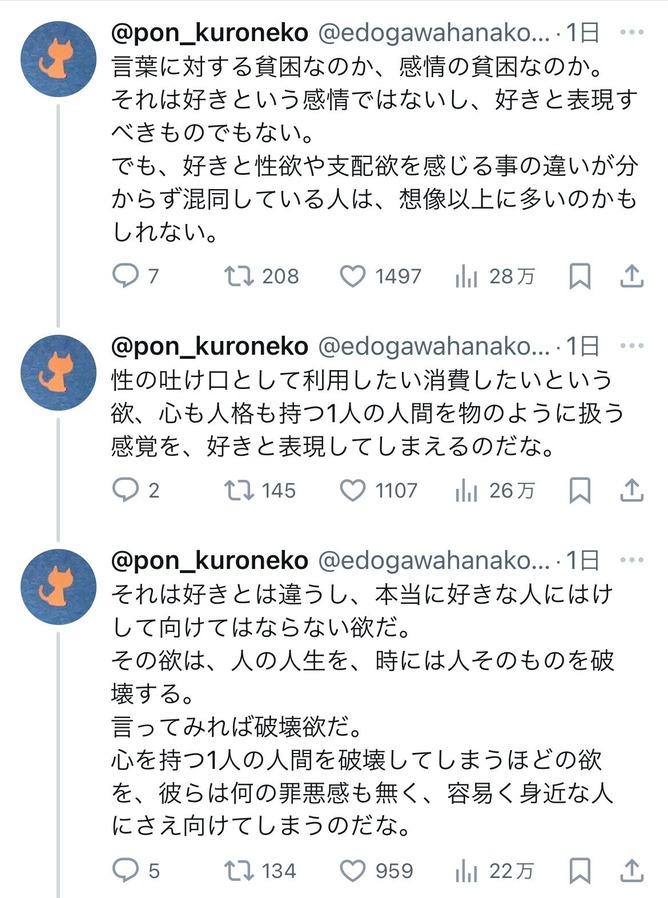The image size is (668, 898).
Task: Reply to the tweet with 5 replies
Action: pos(125,871)
